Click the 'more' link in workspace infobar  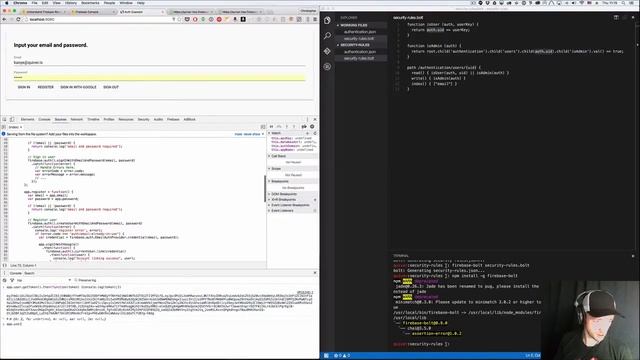pos(238,134)
